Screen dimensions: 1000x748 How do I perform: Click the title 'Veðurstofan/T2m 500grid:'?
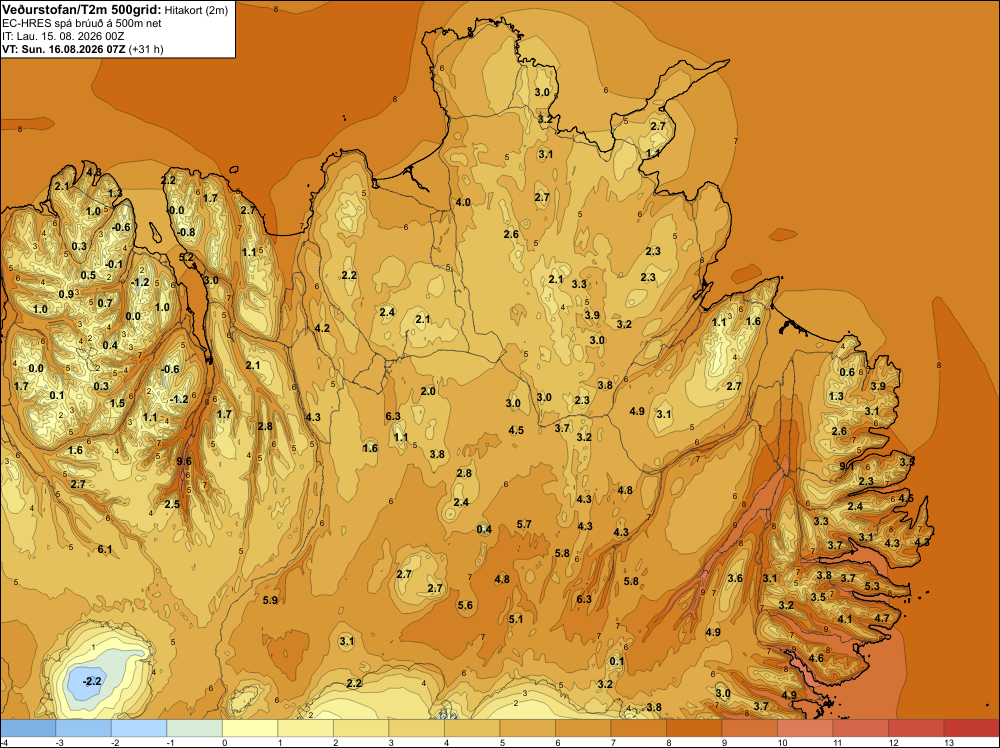(81, 10)
